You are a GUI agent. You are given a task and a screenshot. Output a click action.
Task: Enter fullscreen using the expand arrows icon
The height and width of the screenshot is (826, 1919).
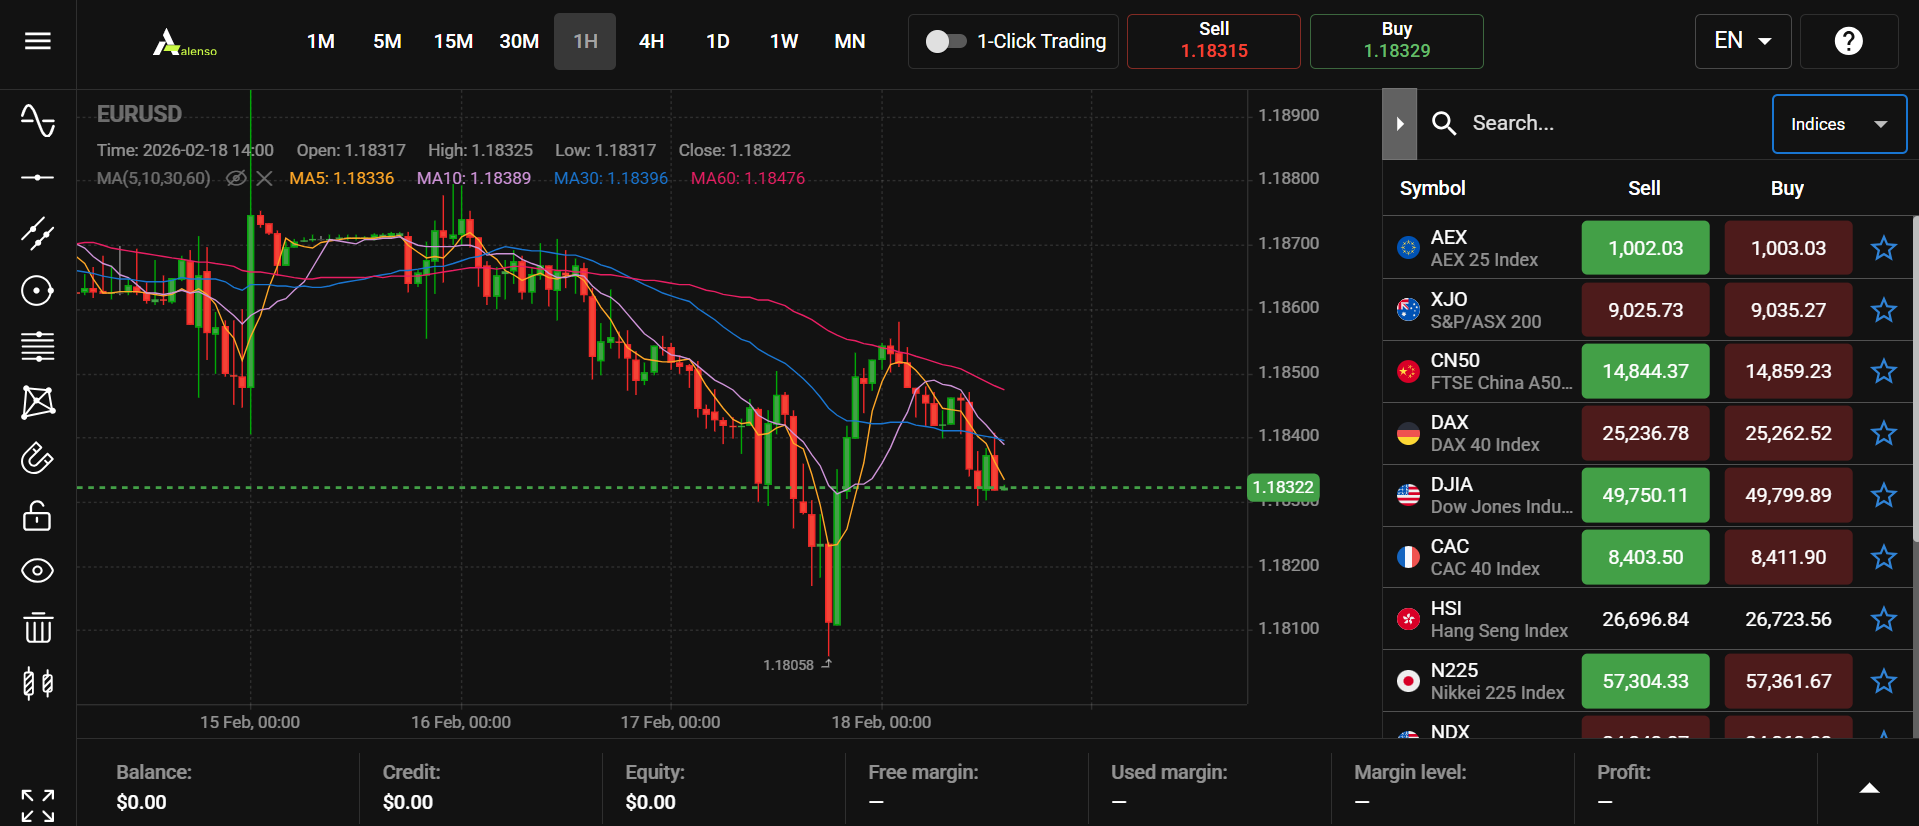pyautogui.click(x=38, y=805)
